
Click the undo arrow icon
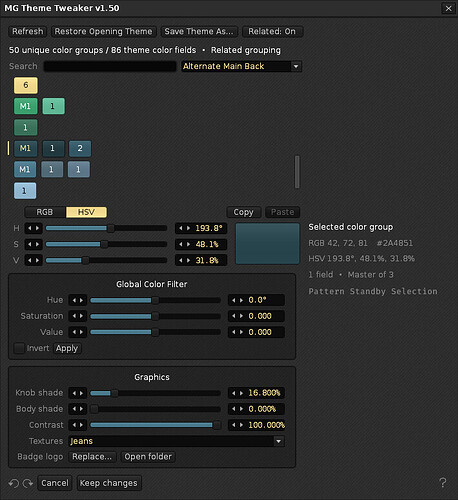(13, 483)
